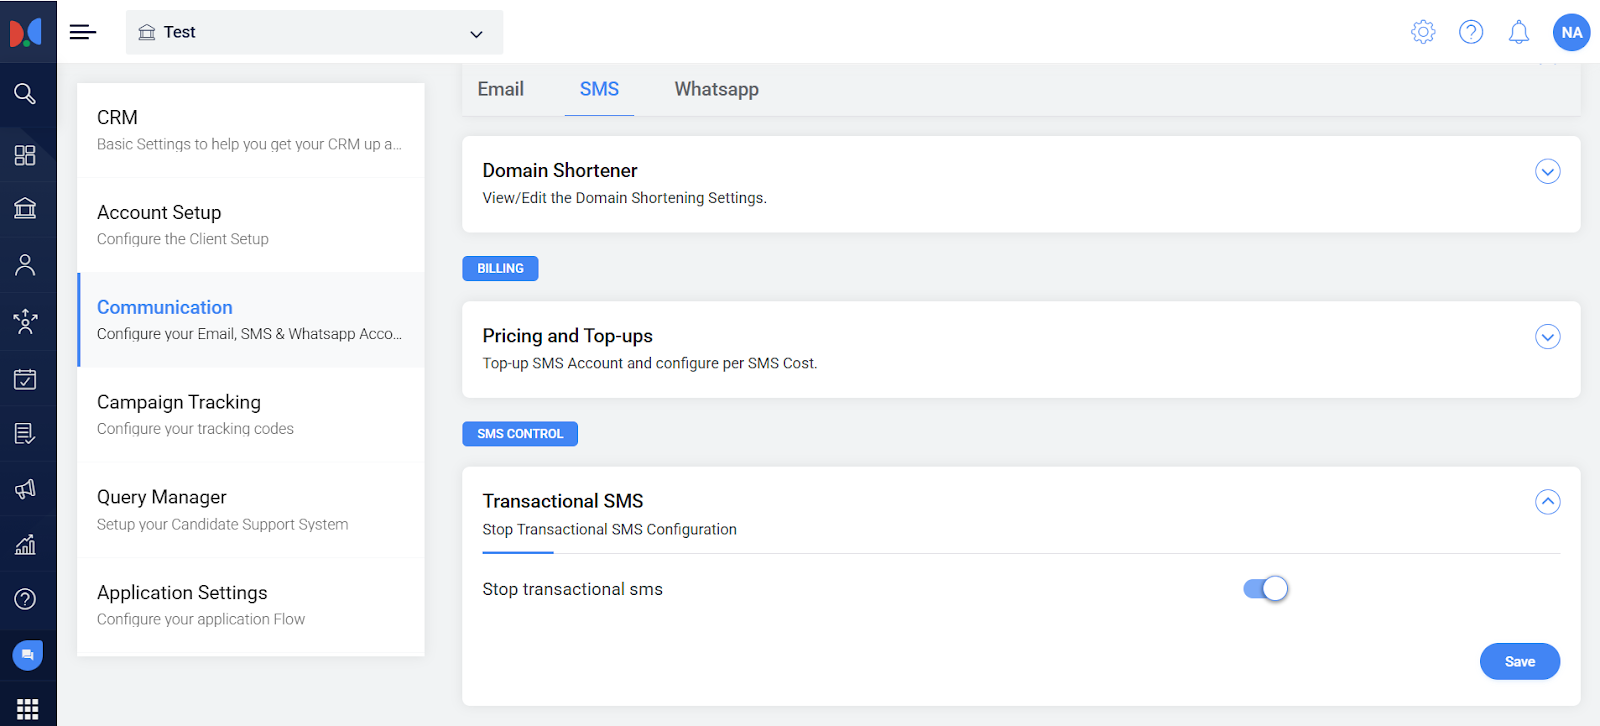This screenshot has width=1600, height=726.
Task: Open the calendar check icon in sidebar
Action: 25,379
